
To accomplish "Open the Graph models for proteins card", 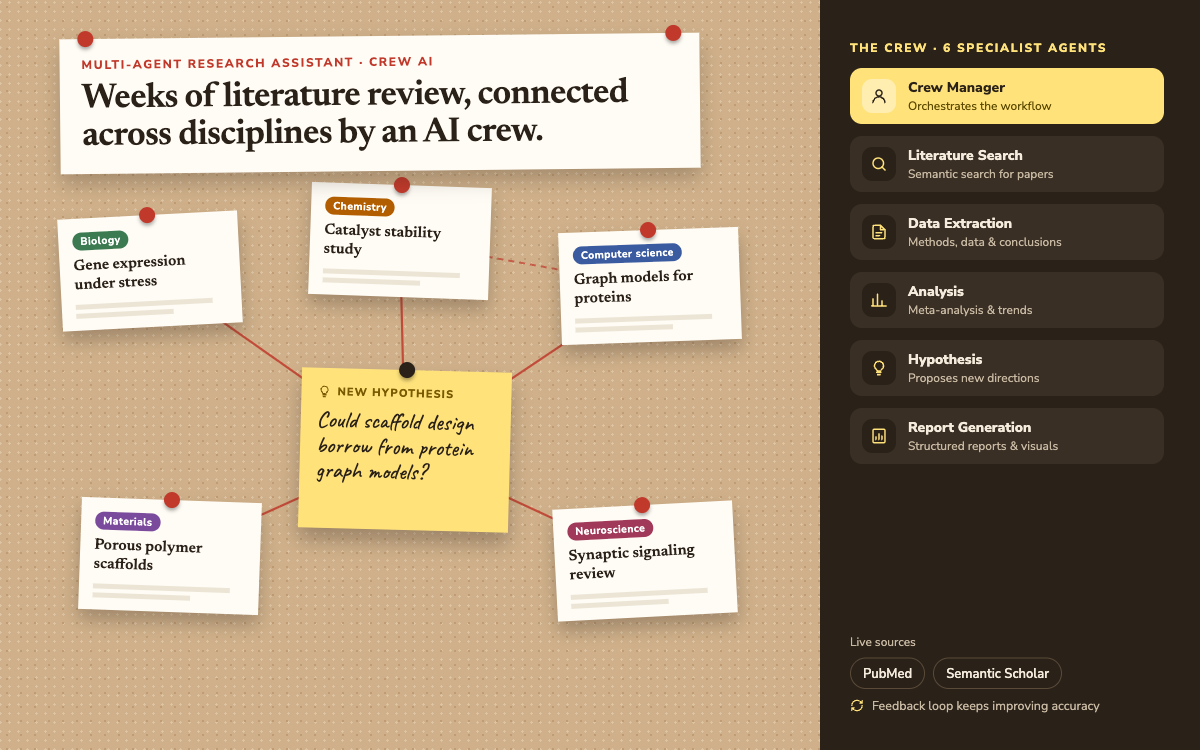I will click(x=649, y=286).
